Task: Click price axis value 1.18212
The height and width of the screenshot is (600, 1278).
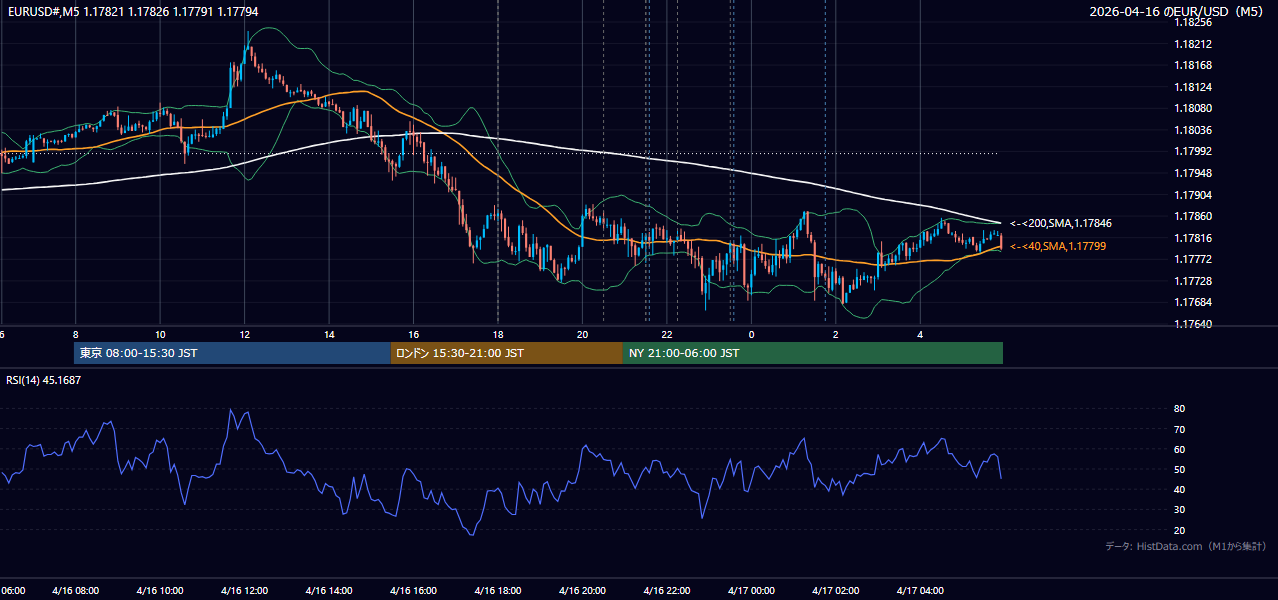Action: click(1193, 44)
